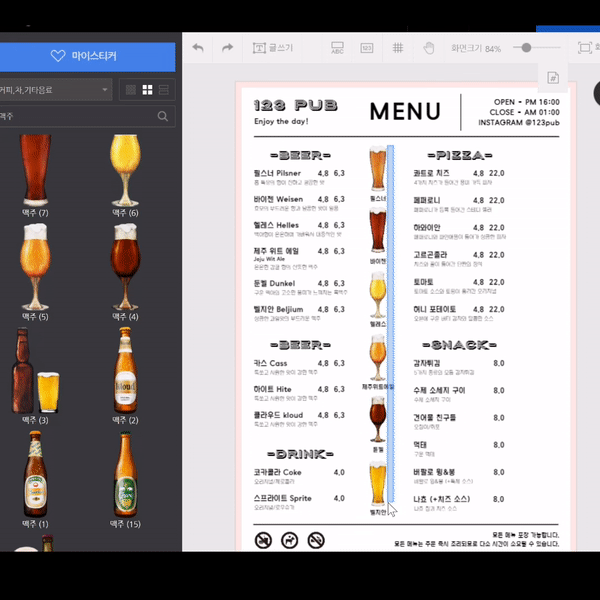Screen dimensions: 600x600
Task: Open the 마이스티커 button
Action: [87, 57]
